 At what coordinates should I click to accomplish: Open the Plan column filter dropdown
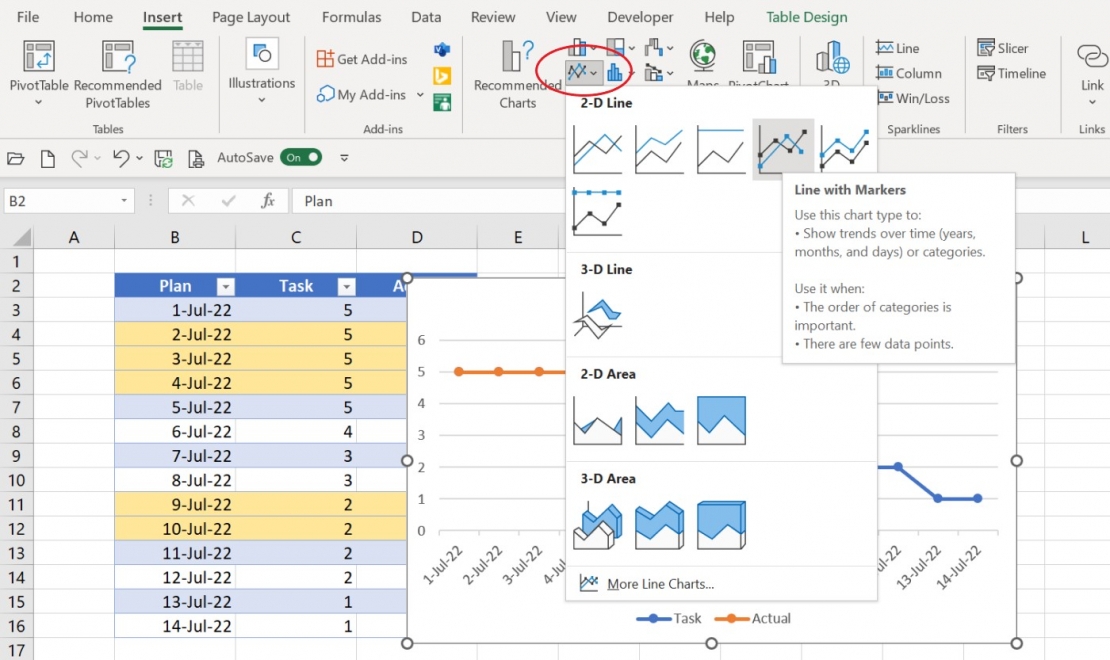point(226,285)
